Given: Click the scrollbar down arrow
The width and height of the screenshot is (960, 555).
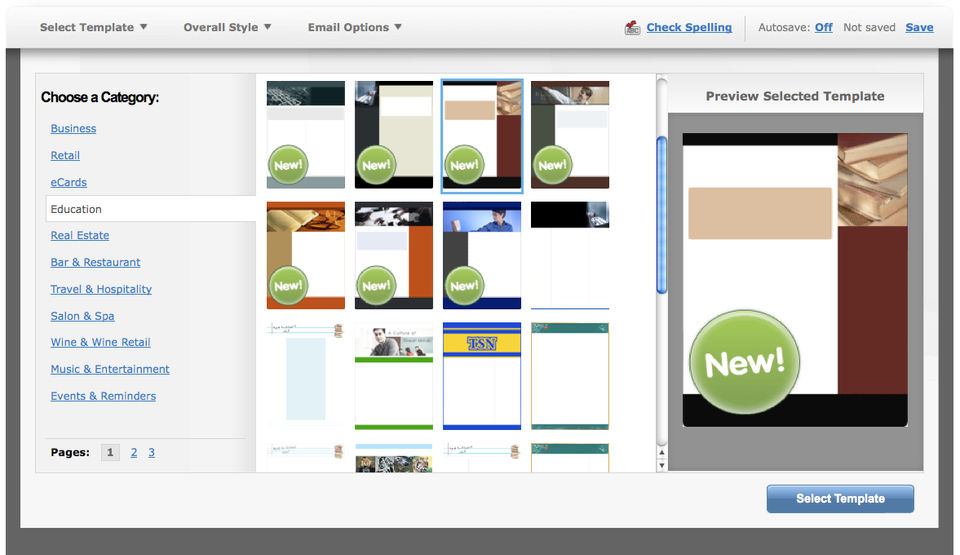Looking at the screenshot, I should [661, 466].
